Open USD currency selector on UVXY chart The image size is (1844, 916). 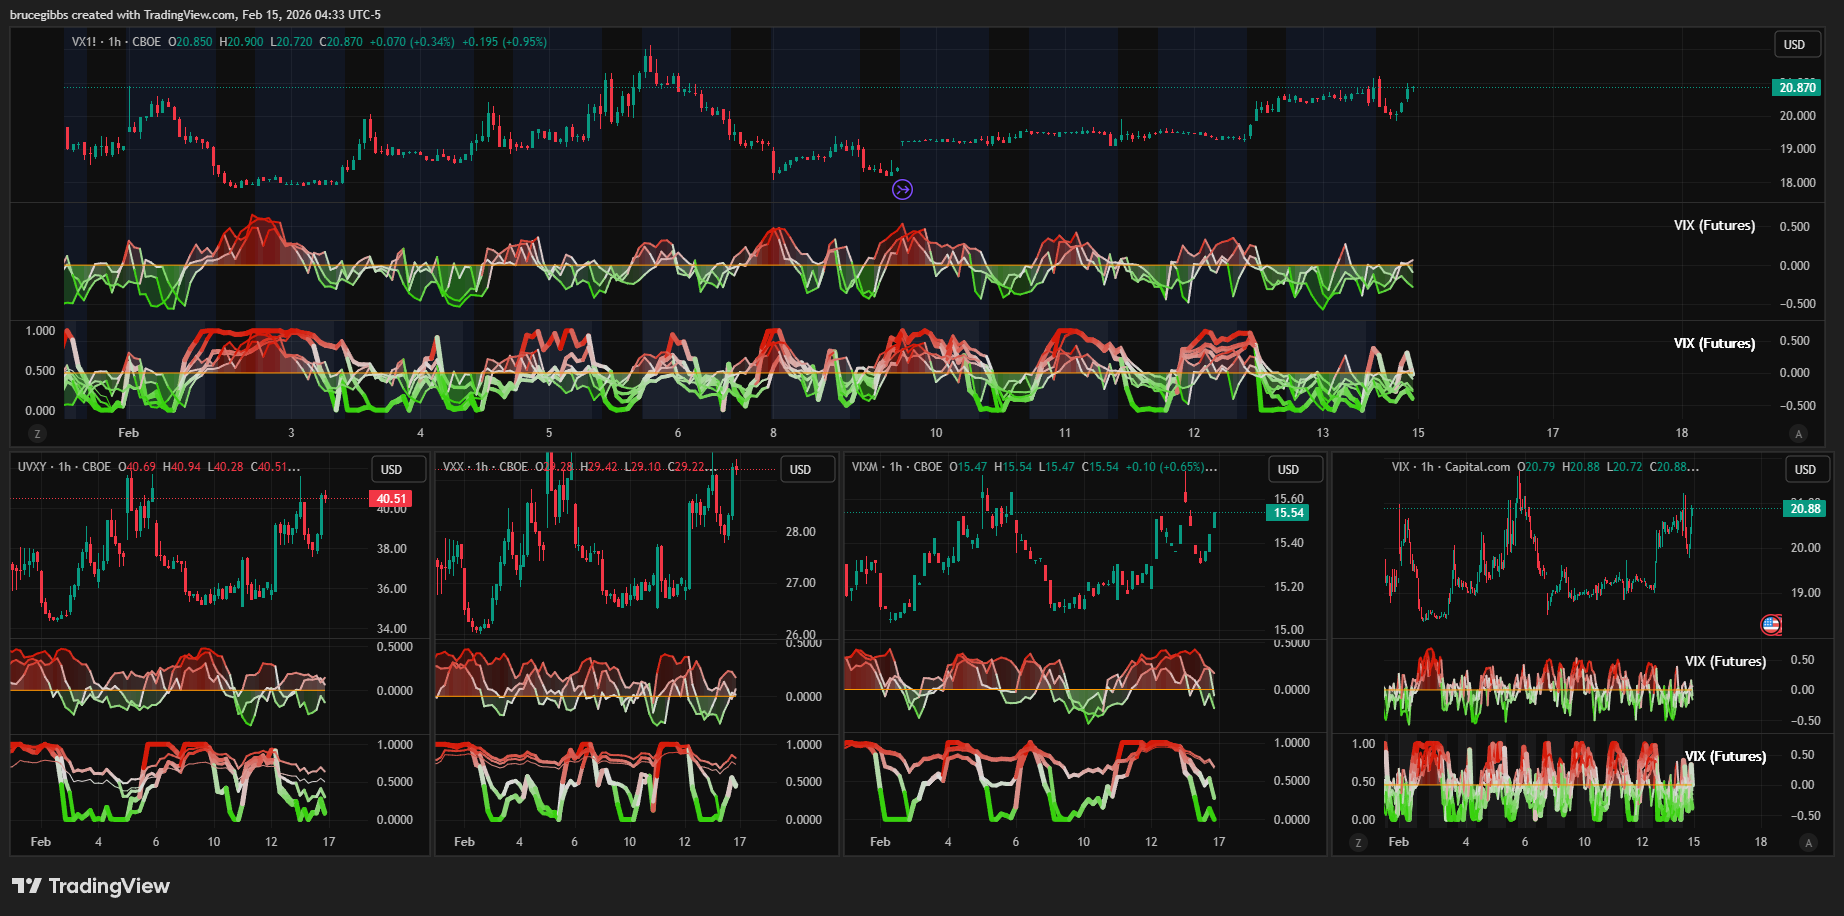(392, 470)
